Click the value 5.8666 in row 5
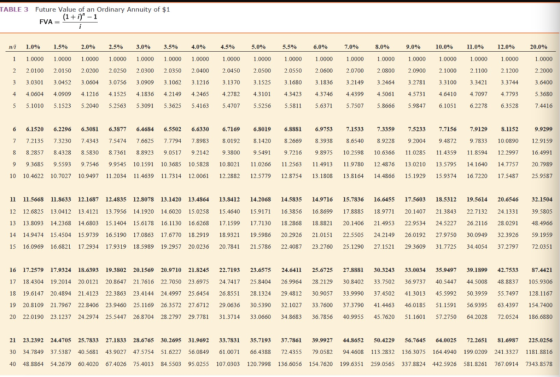 click(385, 106)
